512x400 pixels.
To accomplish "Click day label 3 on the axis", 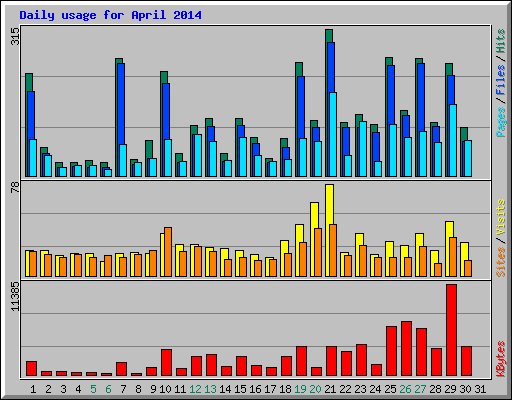I will 63,389.
